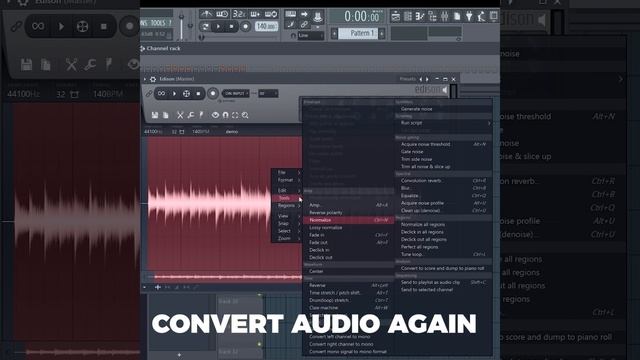Toggle Edison's record button

click(x=213, y=93)
